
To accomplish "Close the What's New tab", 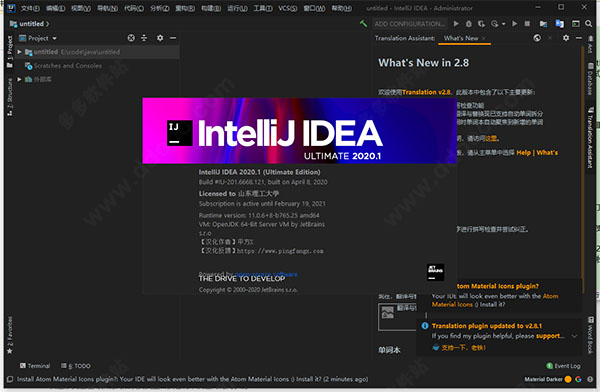I will point(484,38).
